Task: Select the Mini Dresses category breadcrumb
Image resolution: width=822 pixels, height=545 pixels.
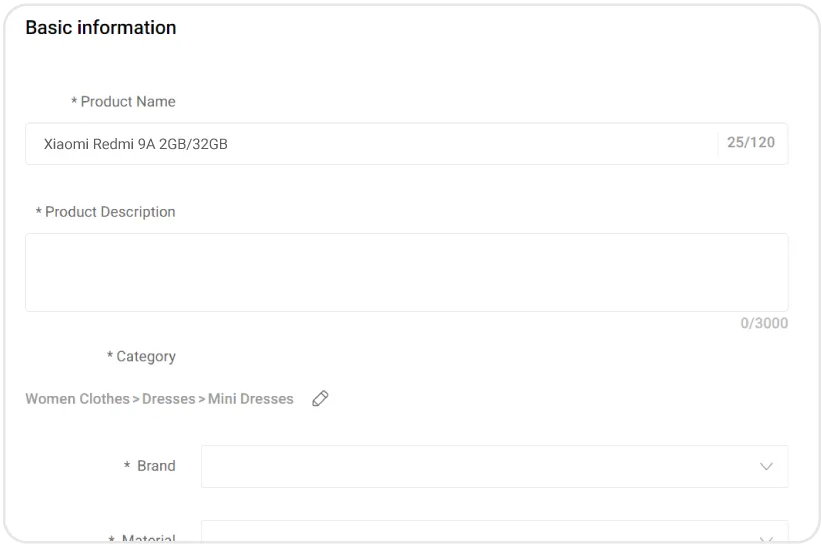Action: [251, 399]
